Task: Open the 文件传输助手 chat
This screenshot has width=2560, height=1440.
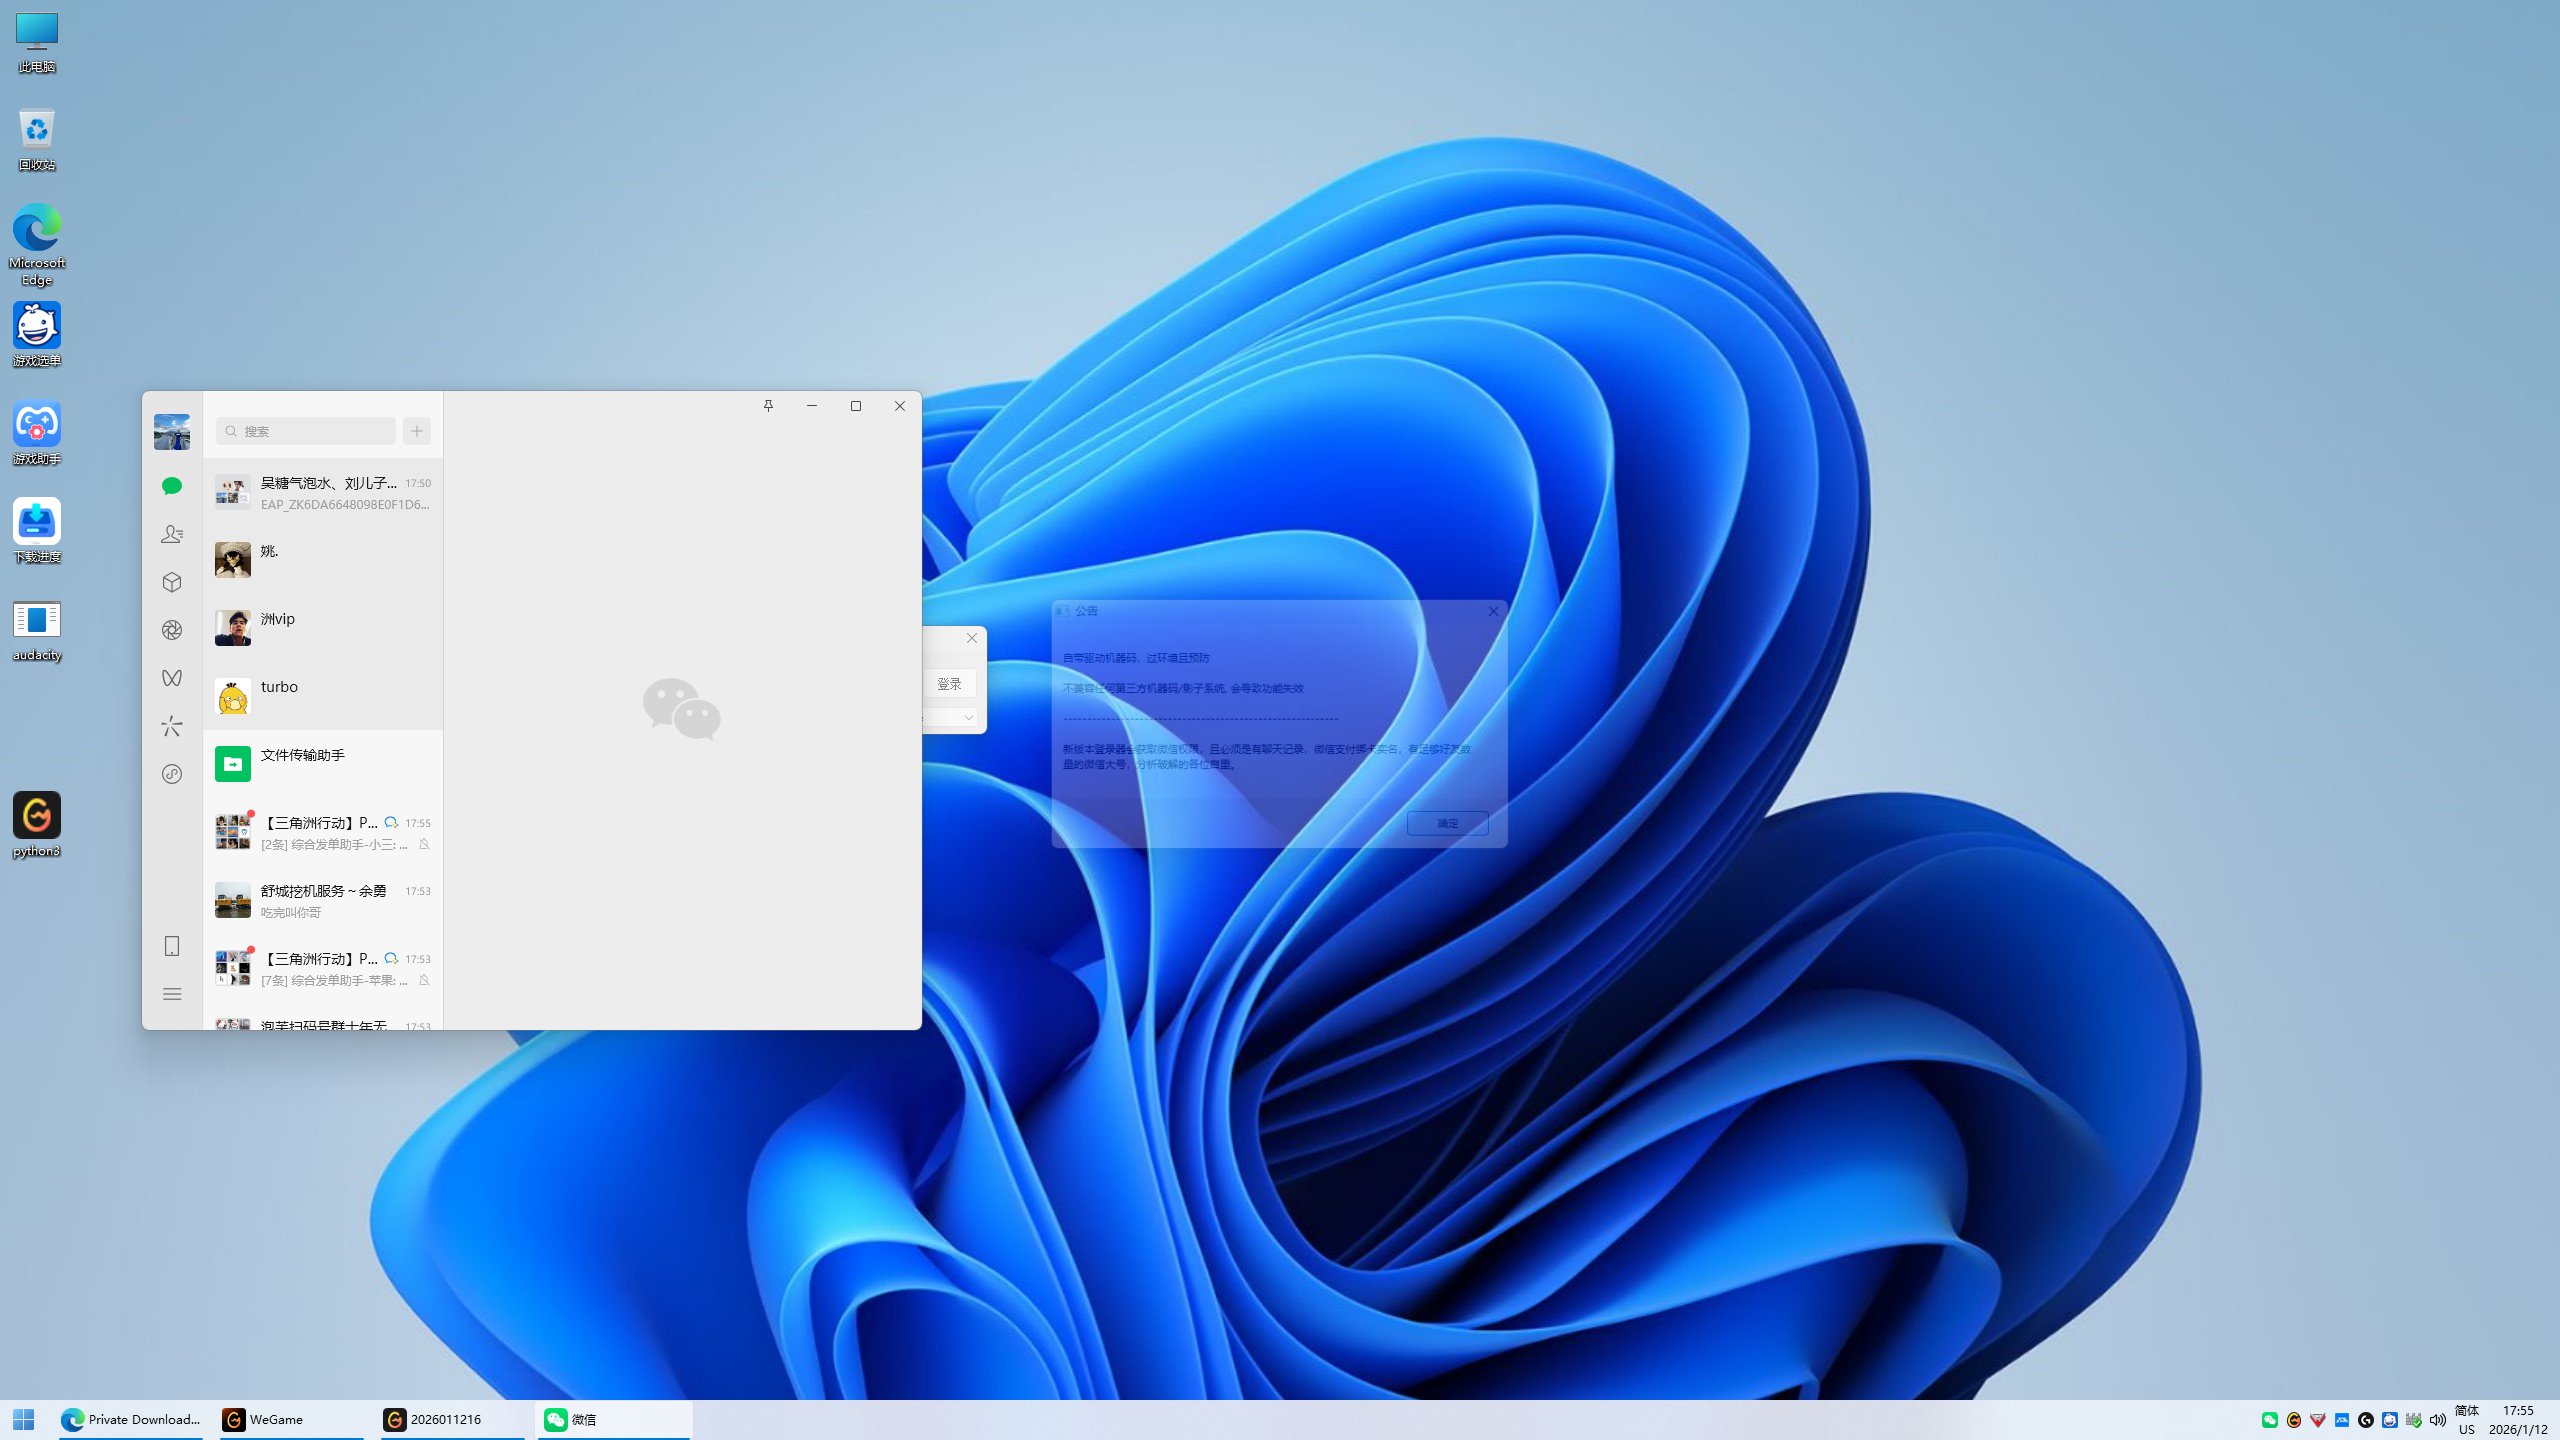Action: [322, 764]
